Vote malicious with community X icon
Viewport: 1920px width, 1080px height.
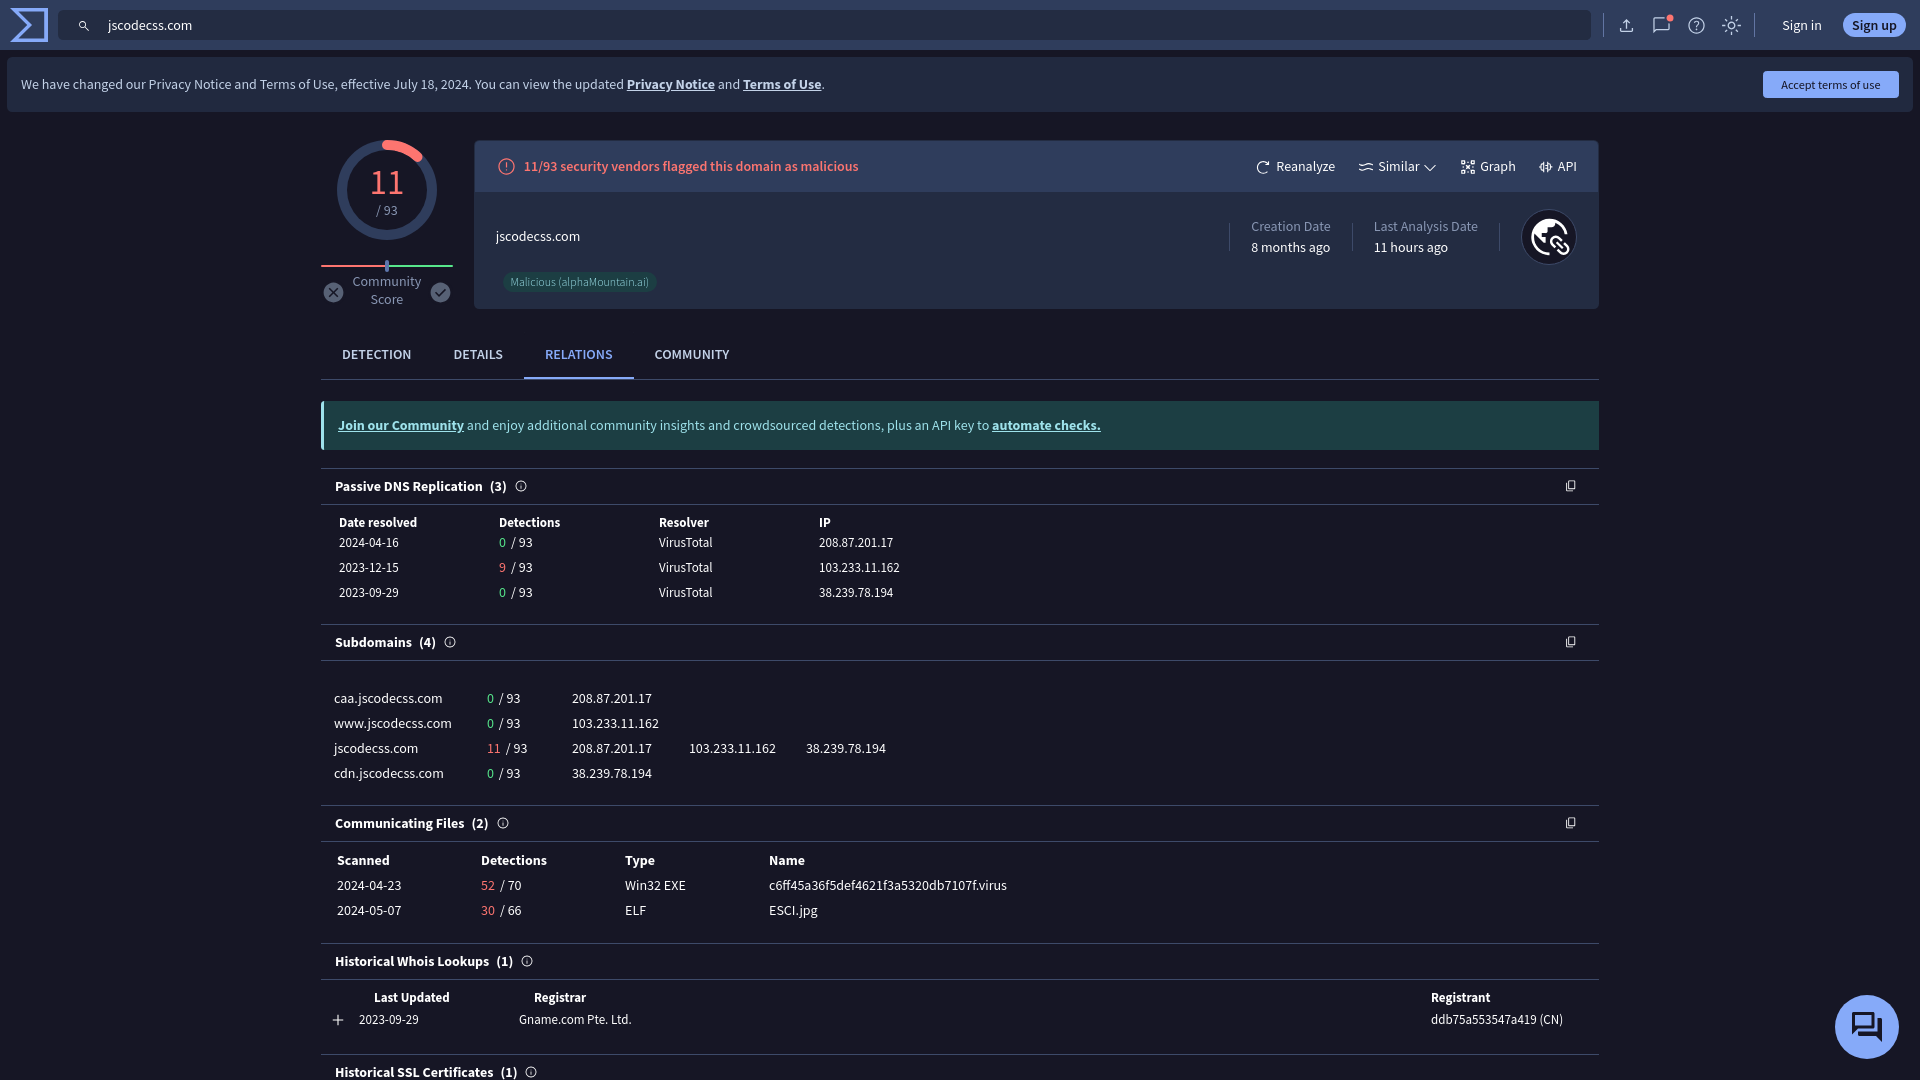334,292
